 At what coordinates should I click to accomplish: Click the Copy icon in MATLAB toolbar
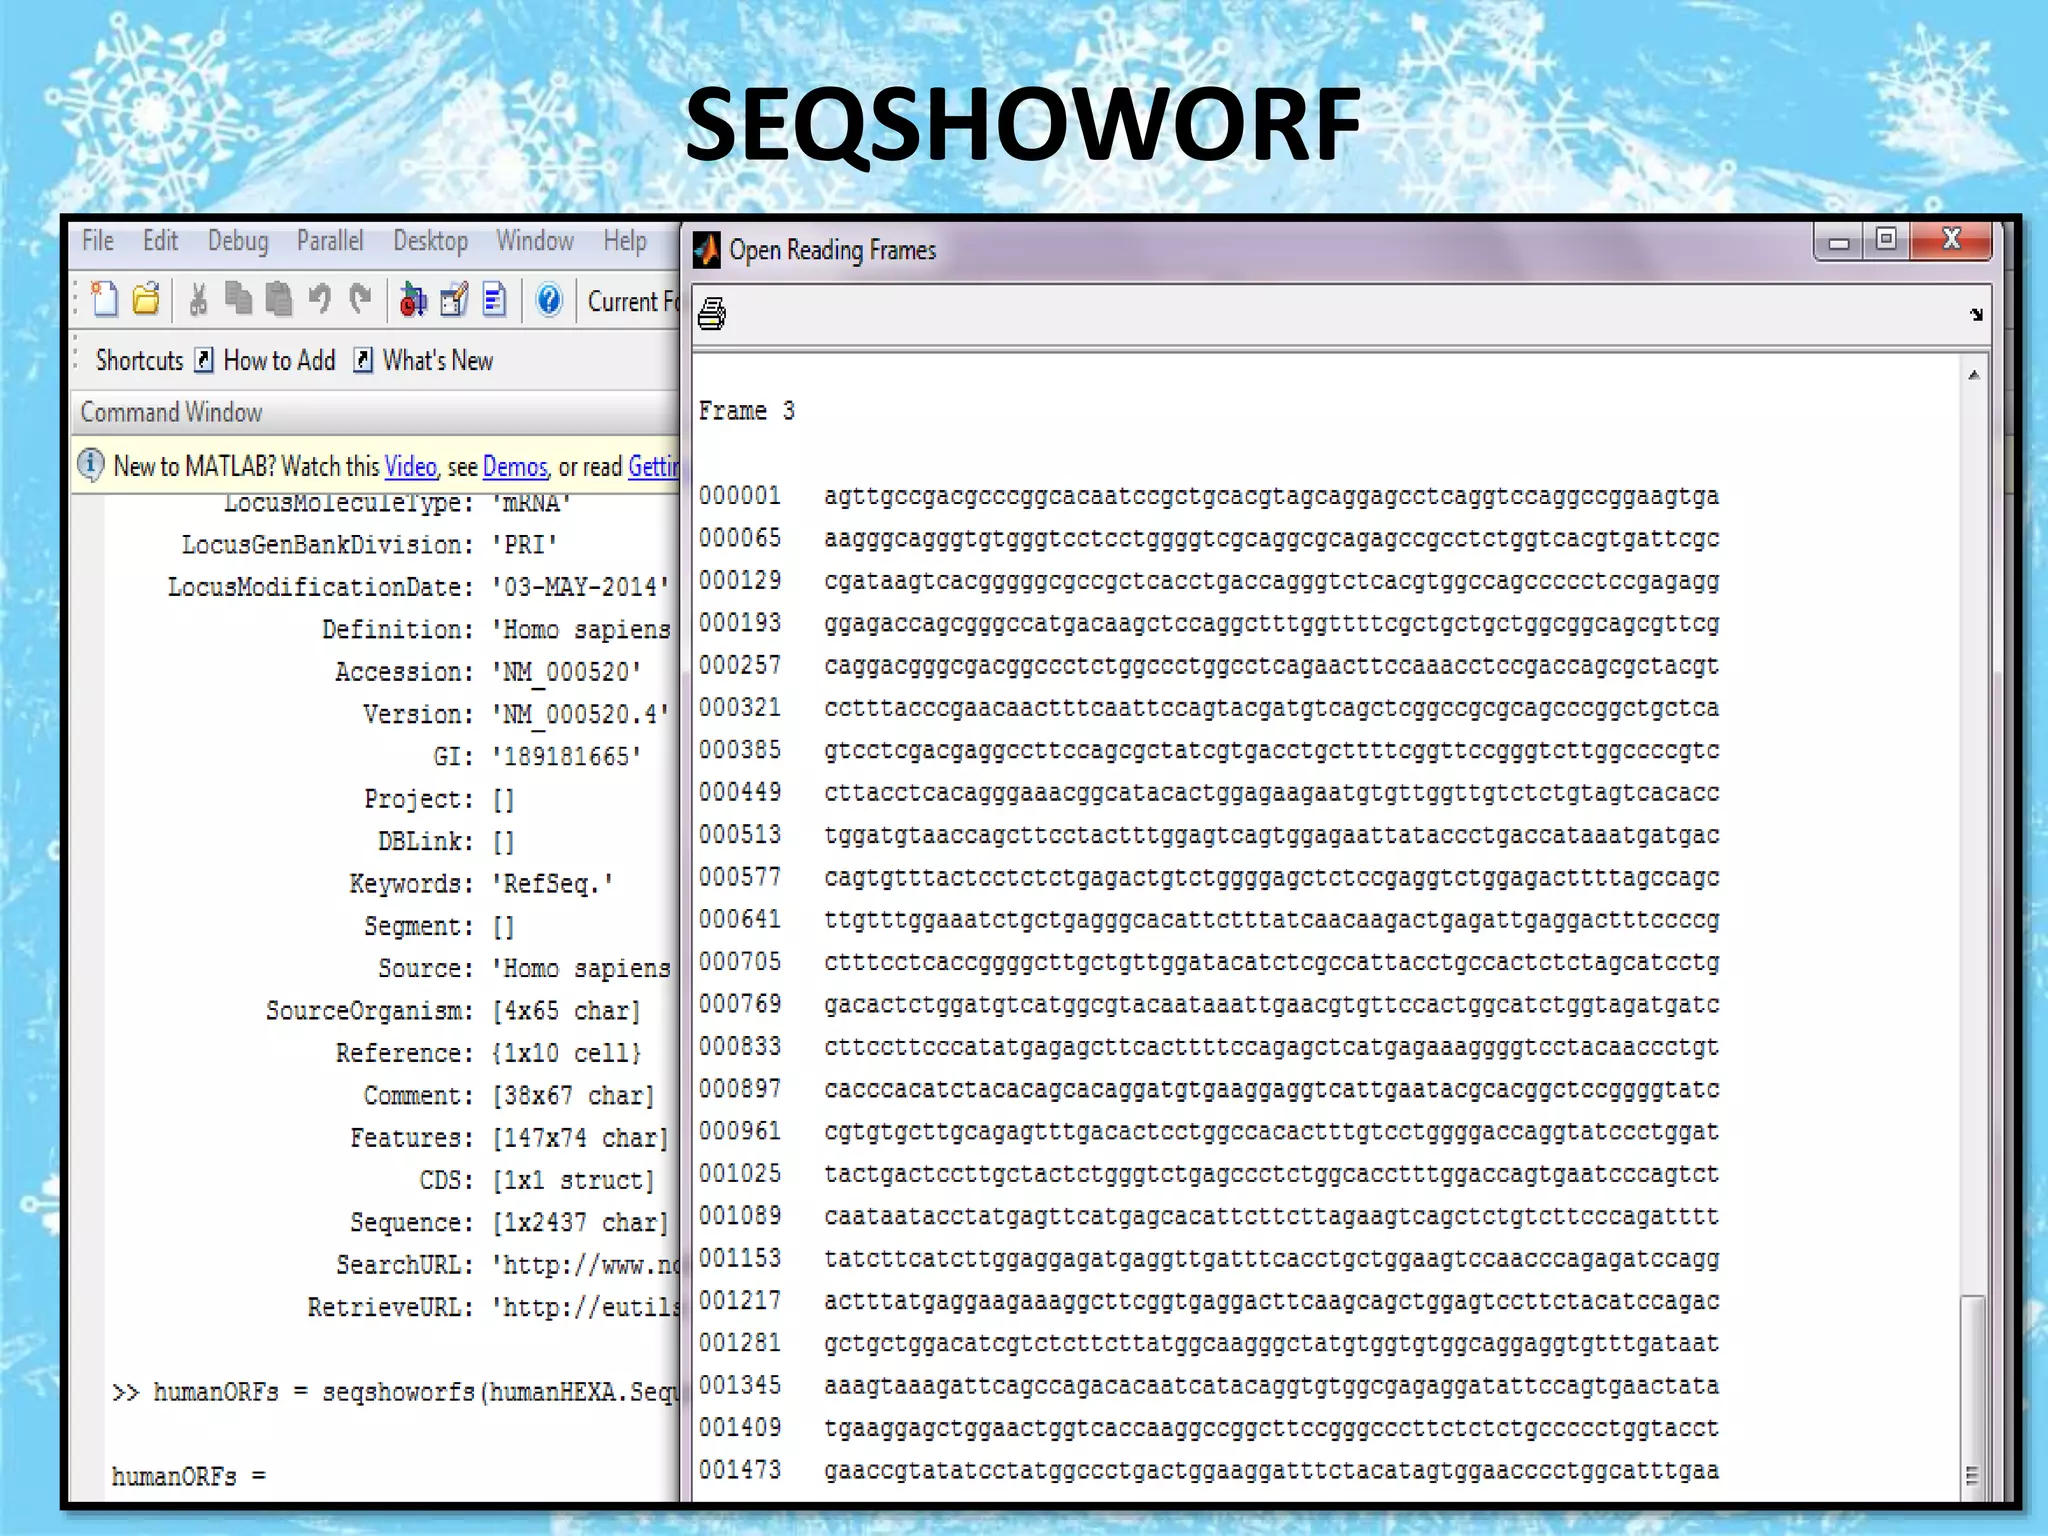click(238, 299)
